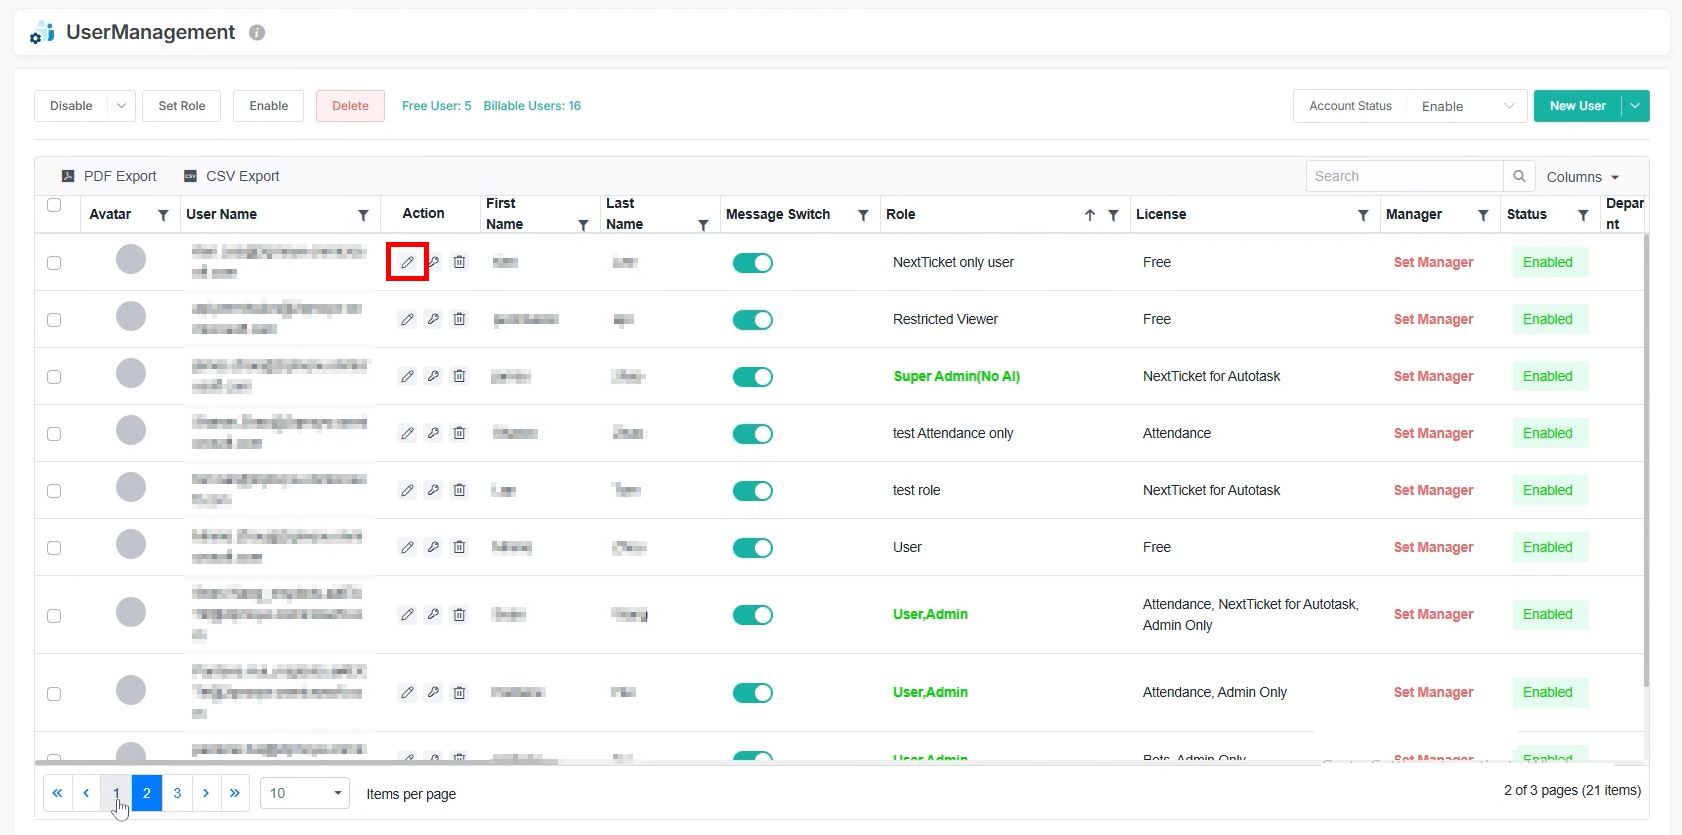Click the PDF Export icon
This screenshot has height=835, width=1682.
68,176
